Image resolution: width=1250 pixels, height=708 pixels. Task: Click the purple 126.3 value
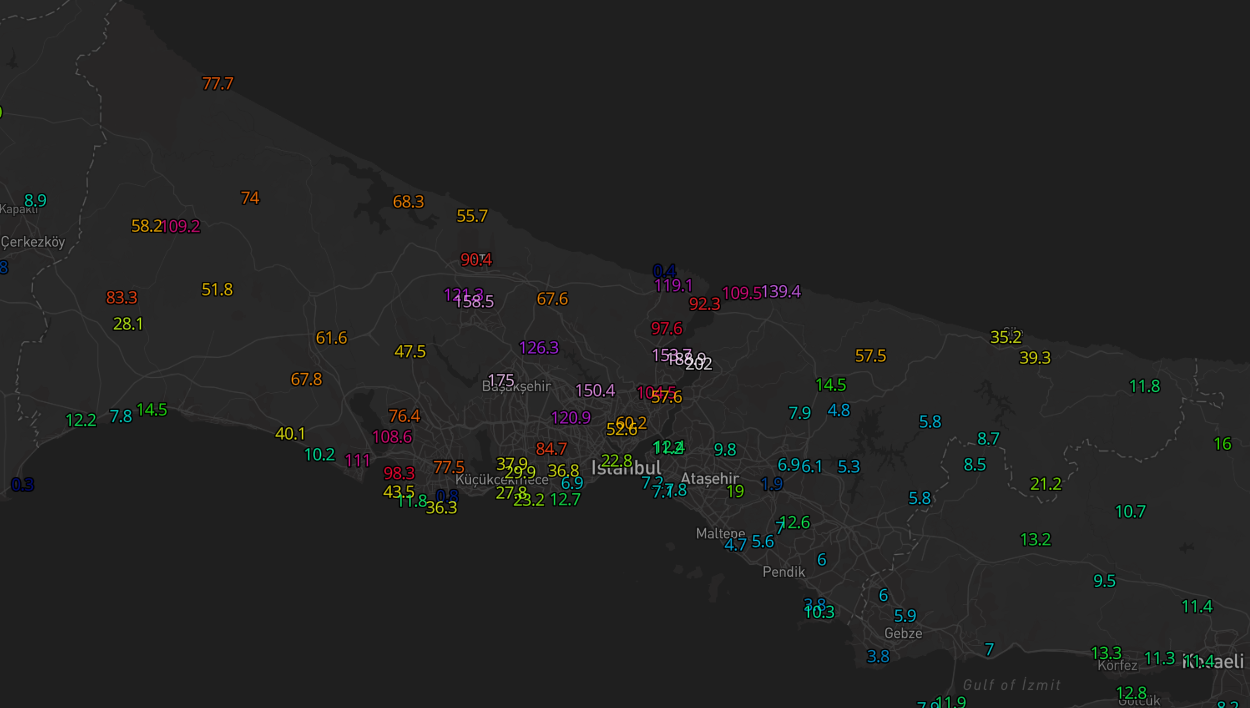[x=538, y=347]
